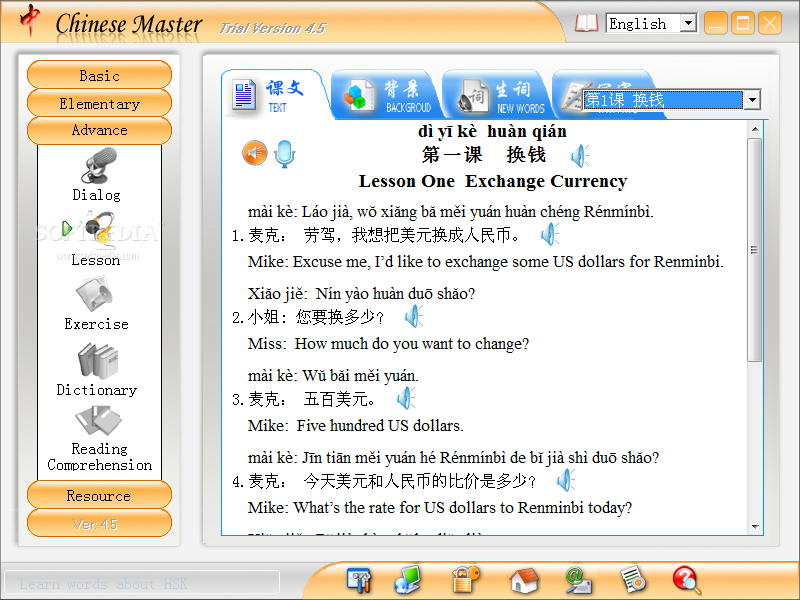Image resolution: width=800 pixels, height=600 pixels.
Task: Play audio for sentence 4 今天美元
Action: coord(565,480)
